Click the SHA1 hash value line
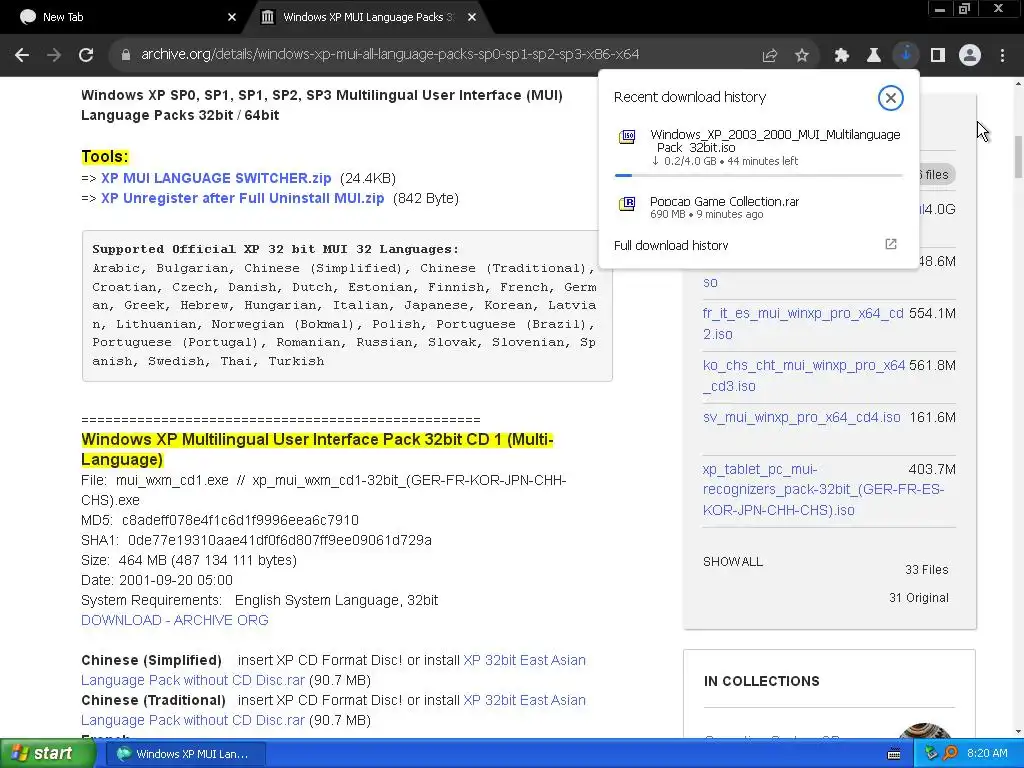The width and height of the screenshot is (1024, 768). [x=256, y=540]
